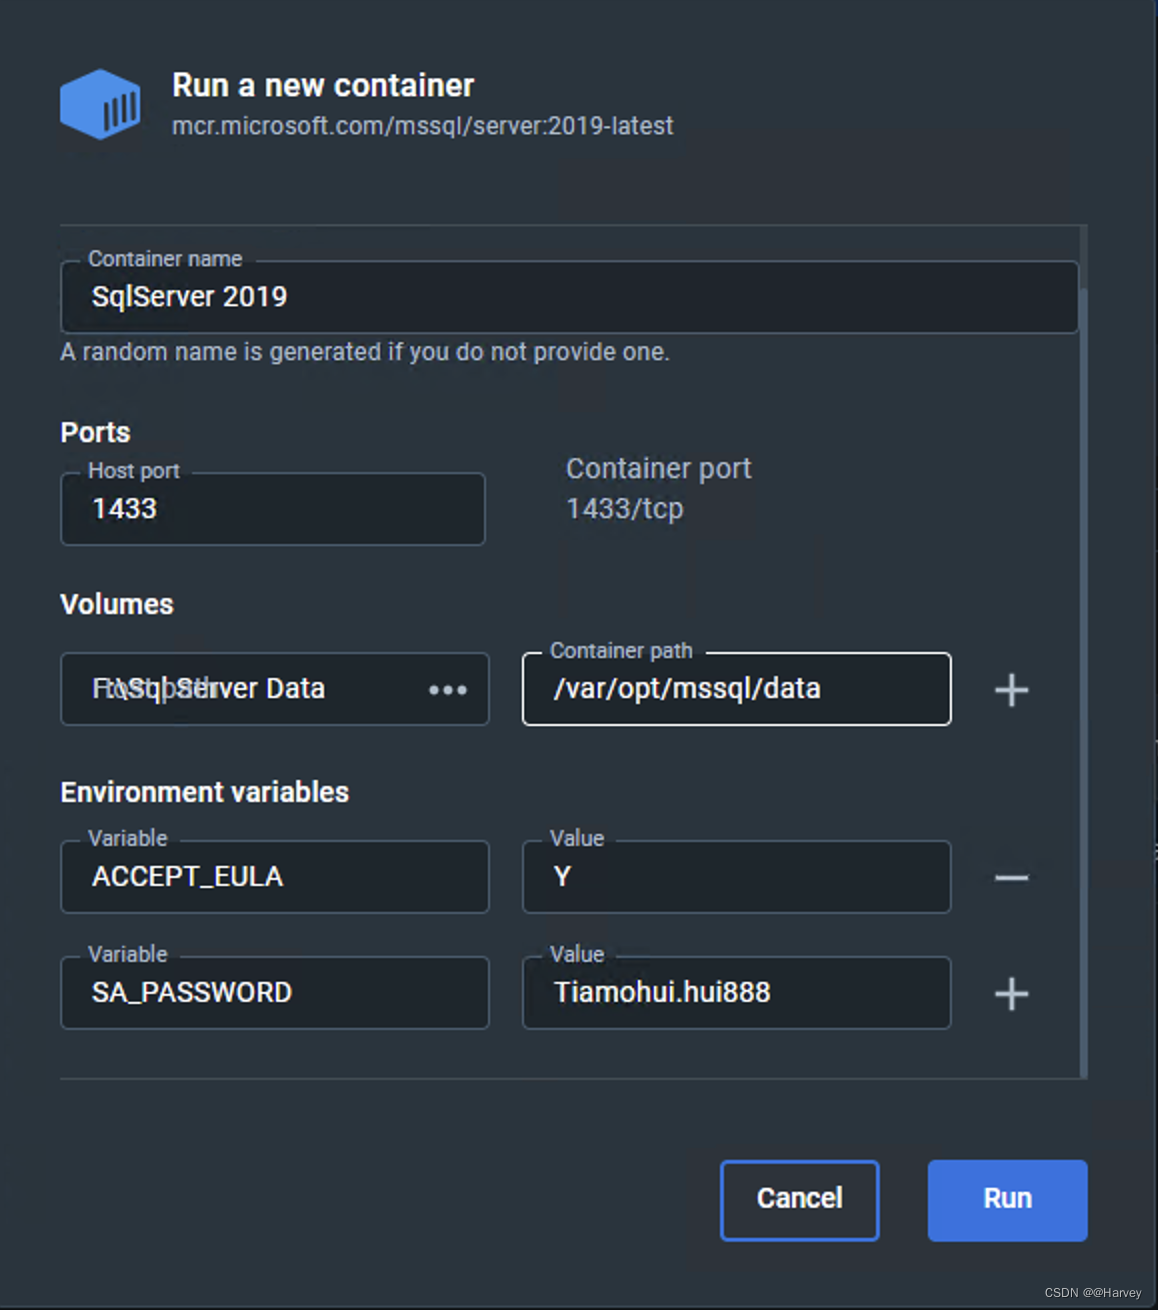Click the 1433/tcp container port text
Viewport: 1158px width, 1310px height.
tap(625, 509)
